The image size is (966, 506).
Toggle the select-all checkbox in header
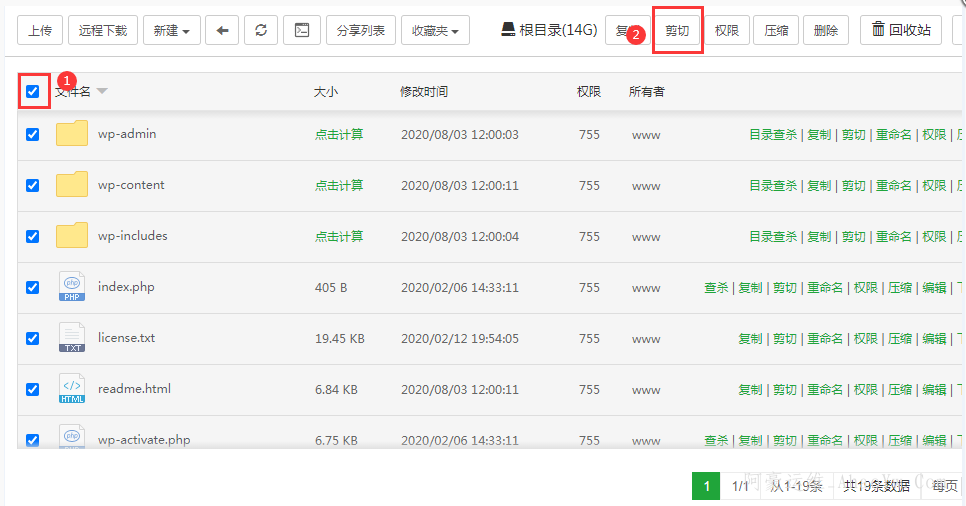(x=33, y=92)
